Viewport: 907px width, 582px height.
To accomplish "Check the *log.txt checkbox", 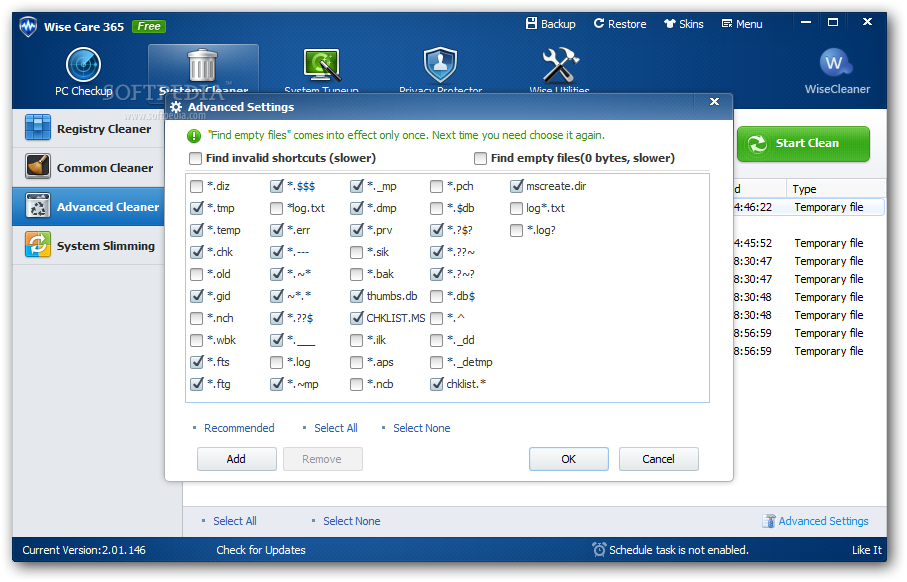I will click(x=276, y=208).
